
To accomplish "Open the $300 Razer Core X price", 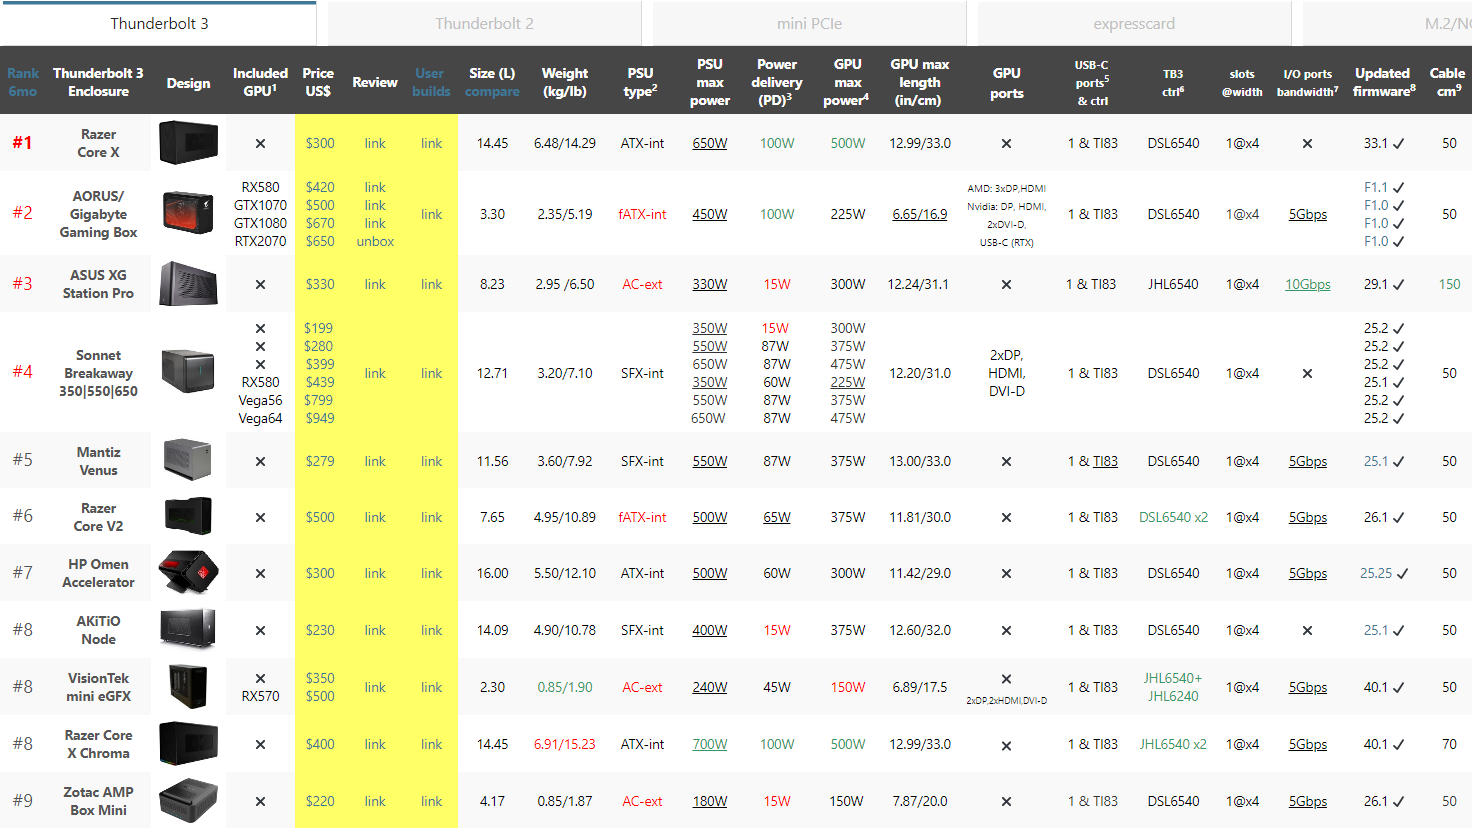I will [320, 143].
